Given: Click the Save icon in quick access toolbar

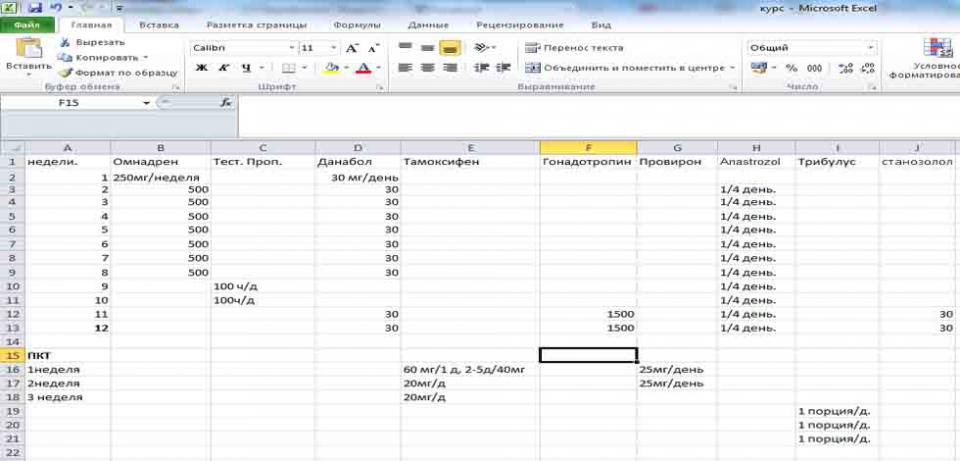Looking at the screenshot, I should point(35,7).
